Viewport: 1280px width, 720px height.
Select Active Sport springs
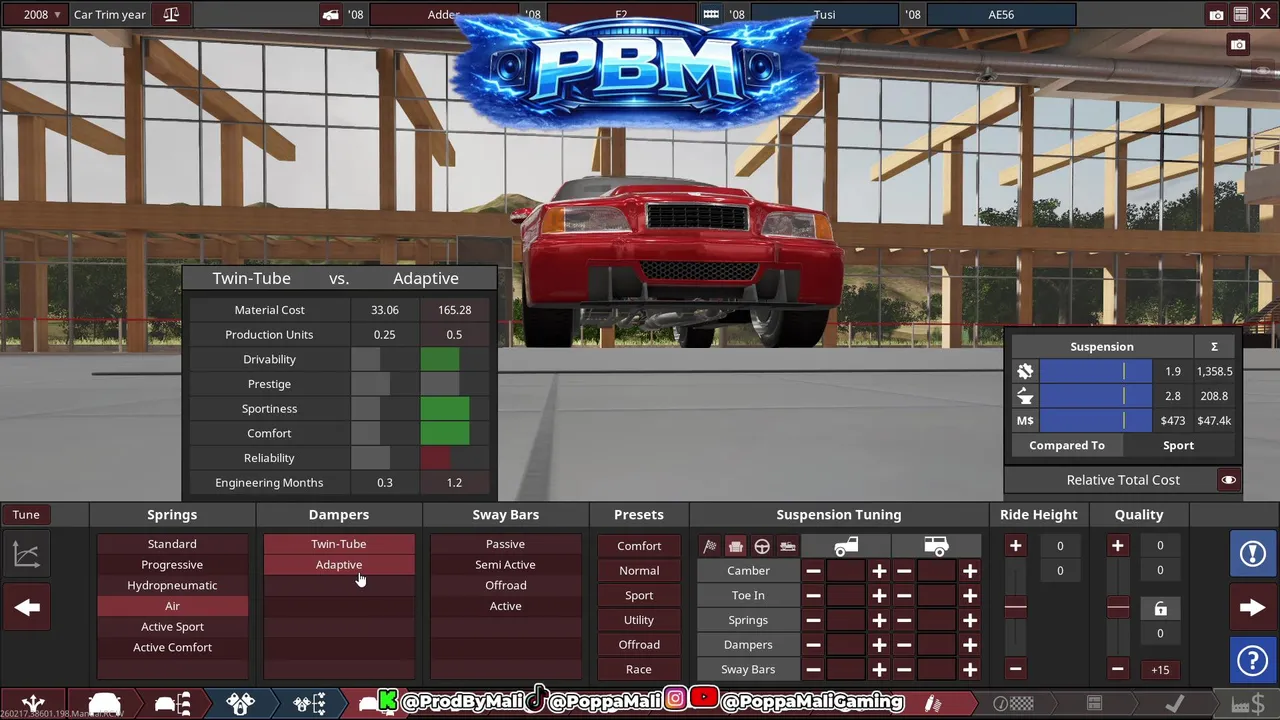click(x=172, y=626)
